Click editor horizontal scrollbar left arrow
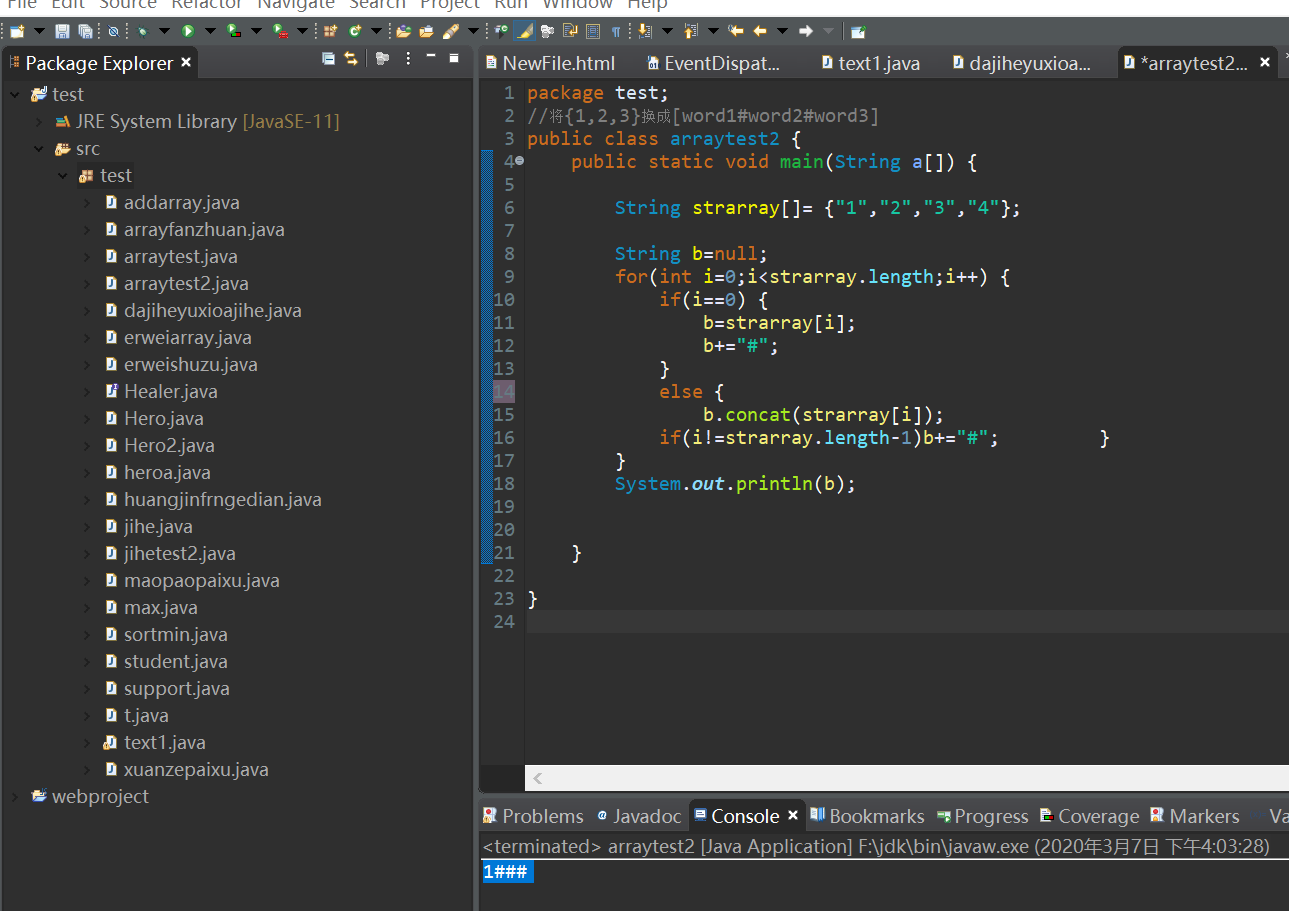This screenshot has height=911, width=1289. click(537, 778)
